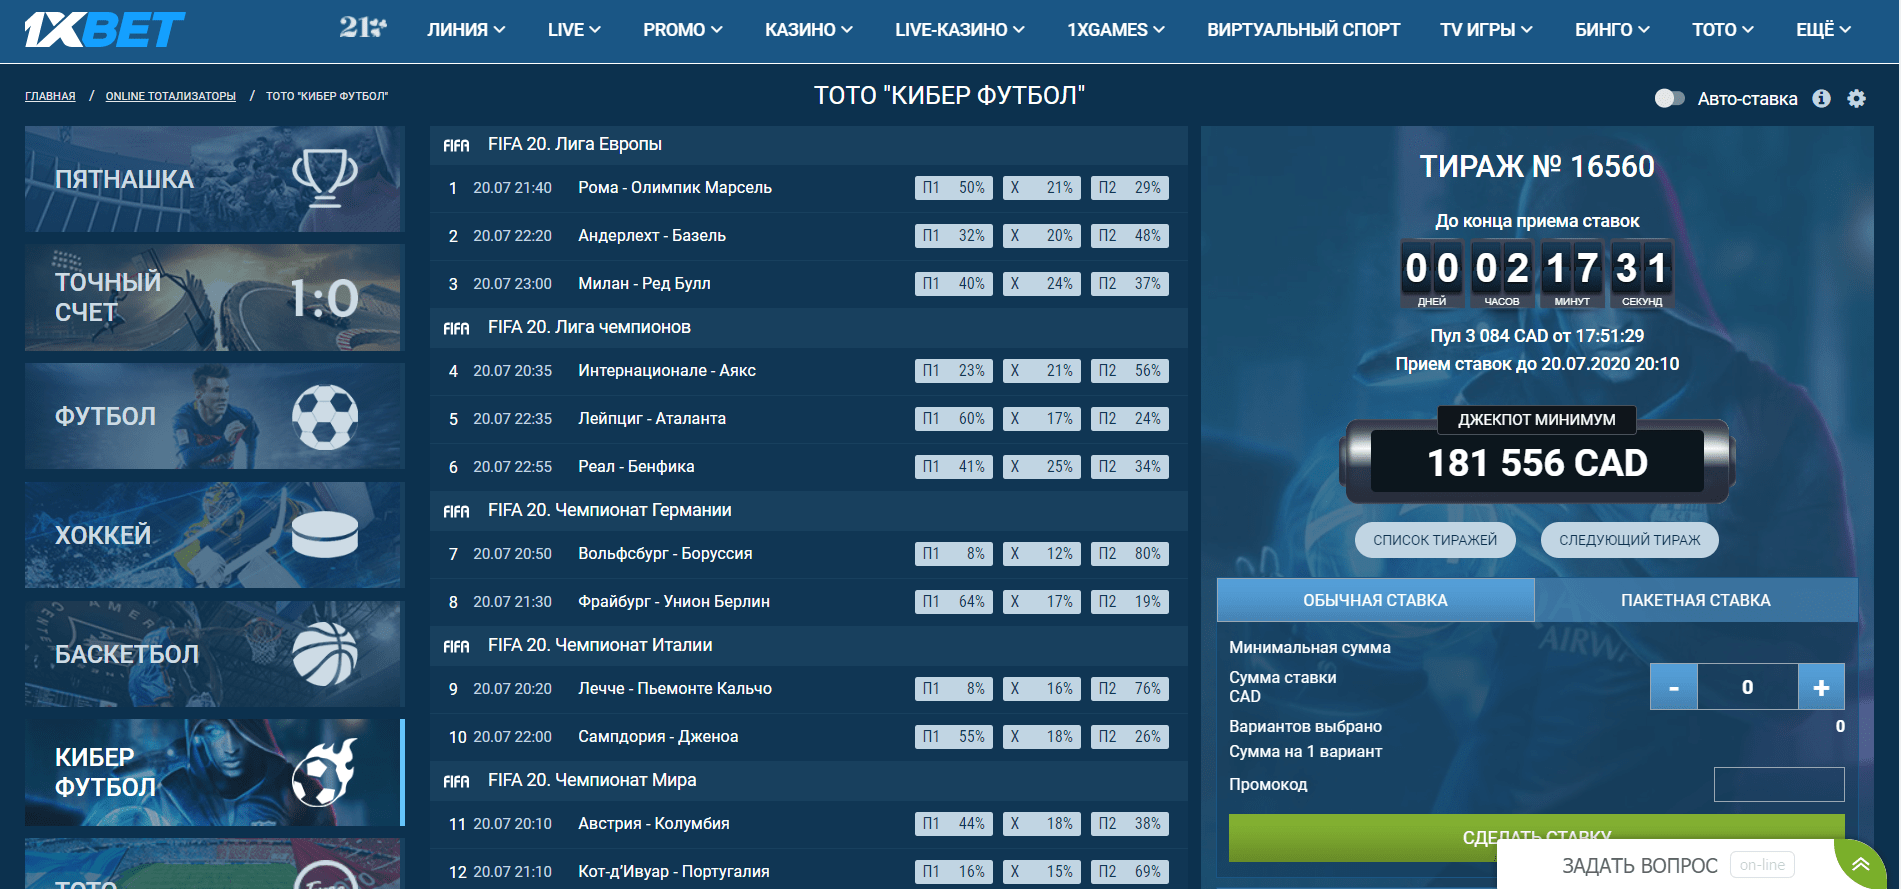Expand the ЛИНИЯ dropdown menu

(466, 30)
